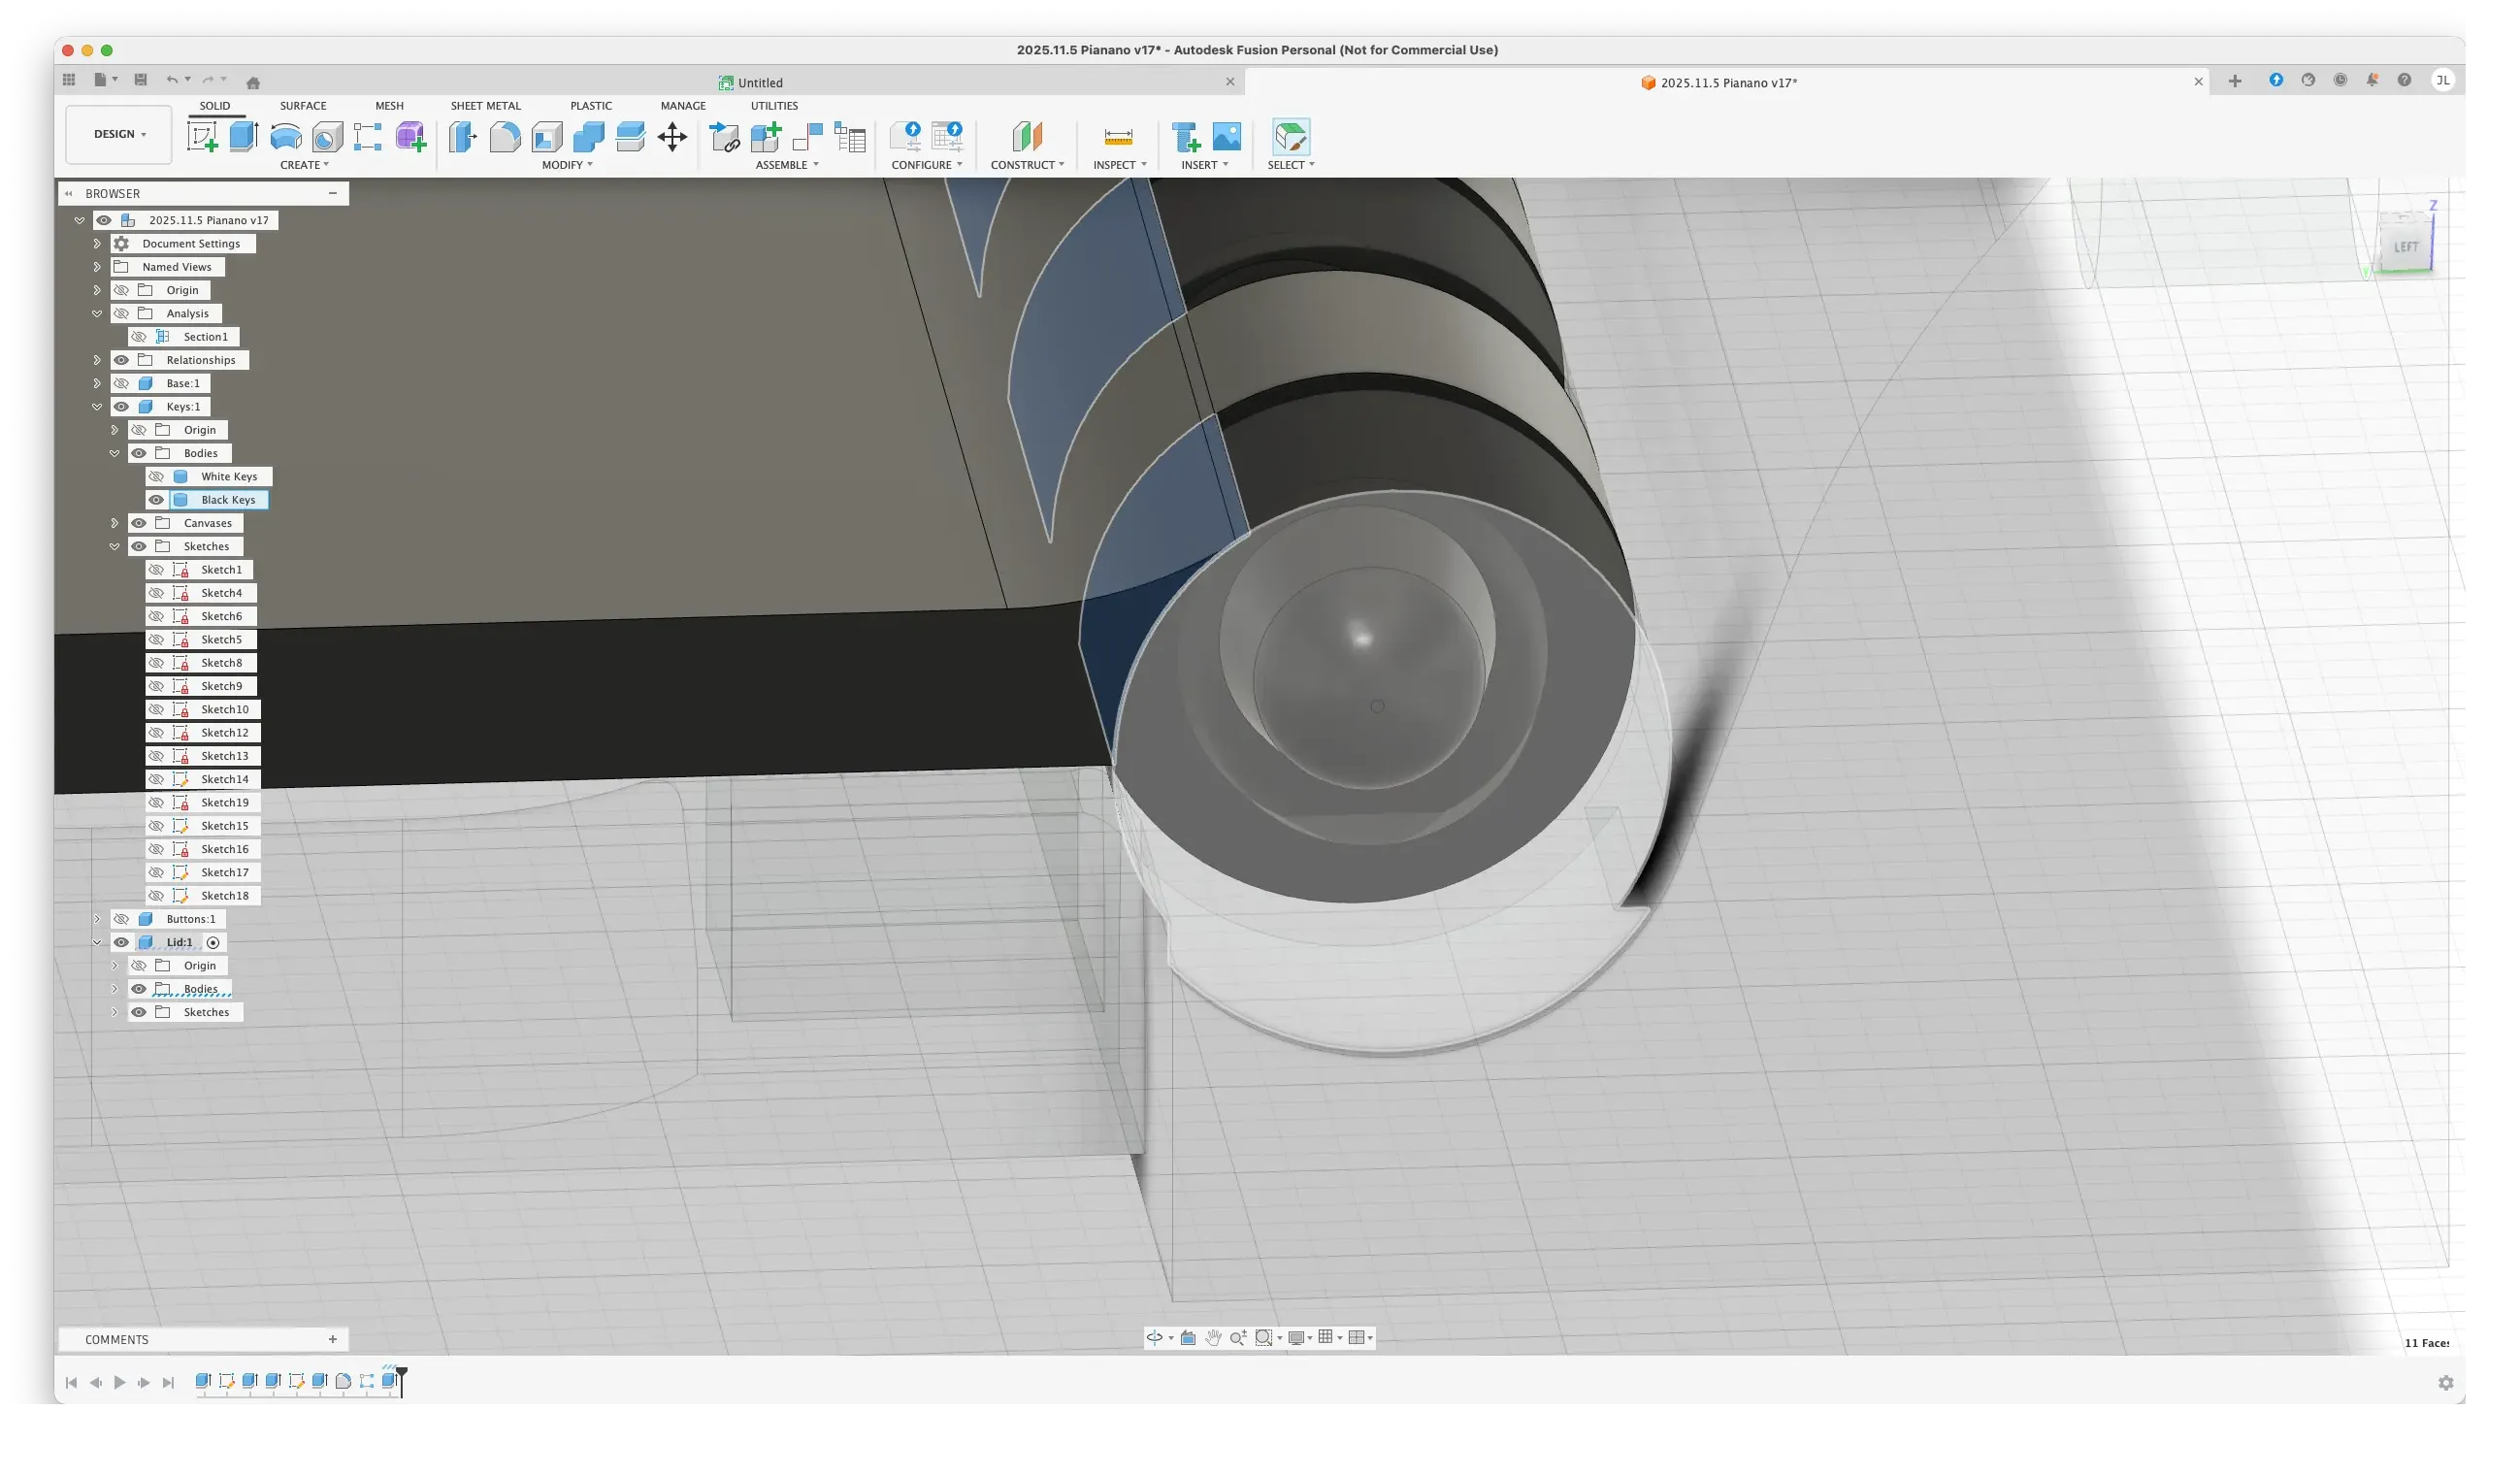Viewport: 2520px width, 1476px height.
Task: Select the Extrude tool in Create panel
Action: pyautogui.click(x=243, y=137)
